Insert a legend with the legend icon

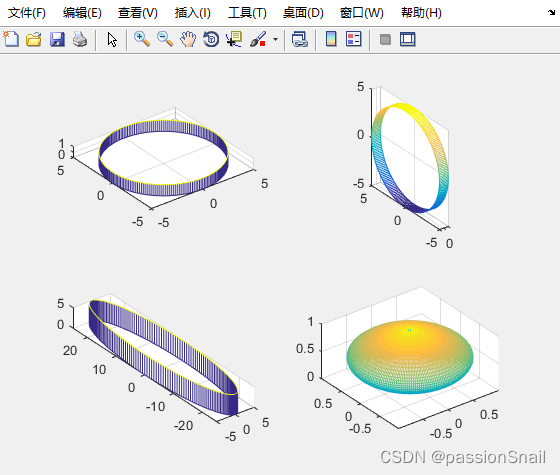coord(354,39)
